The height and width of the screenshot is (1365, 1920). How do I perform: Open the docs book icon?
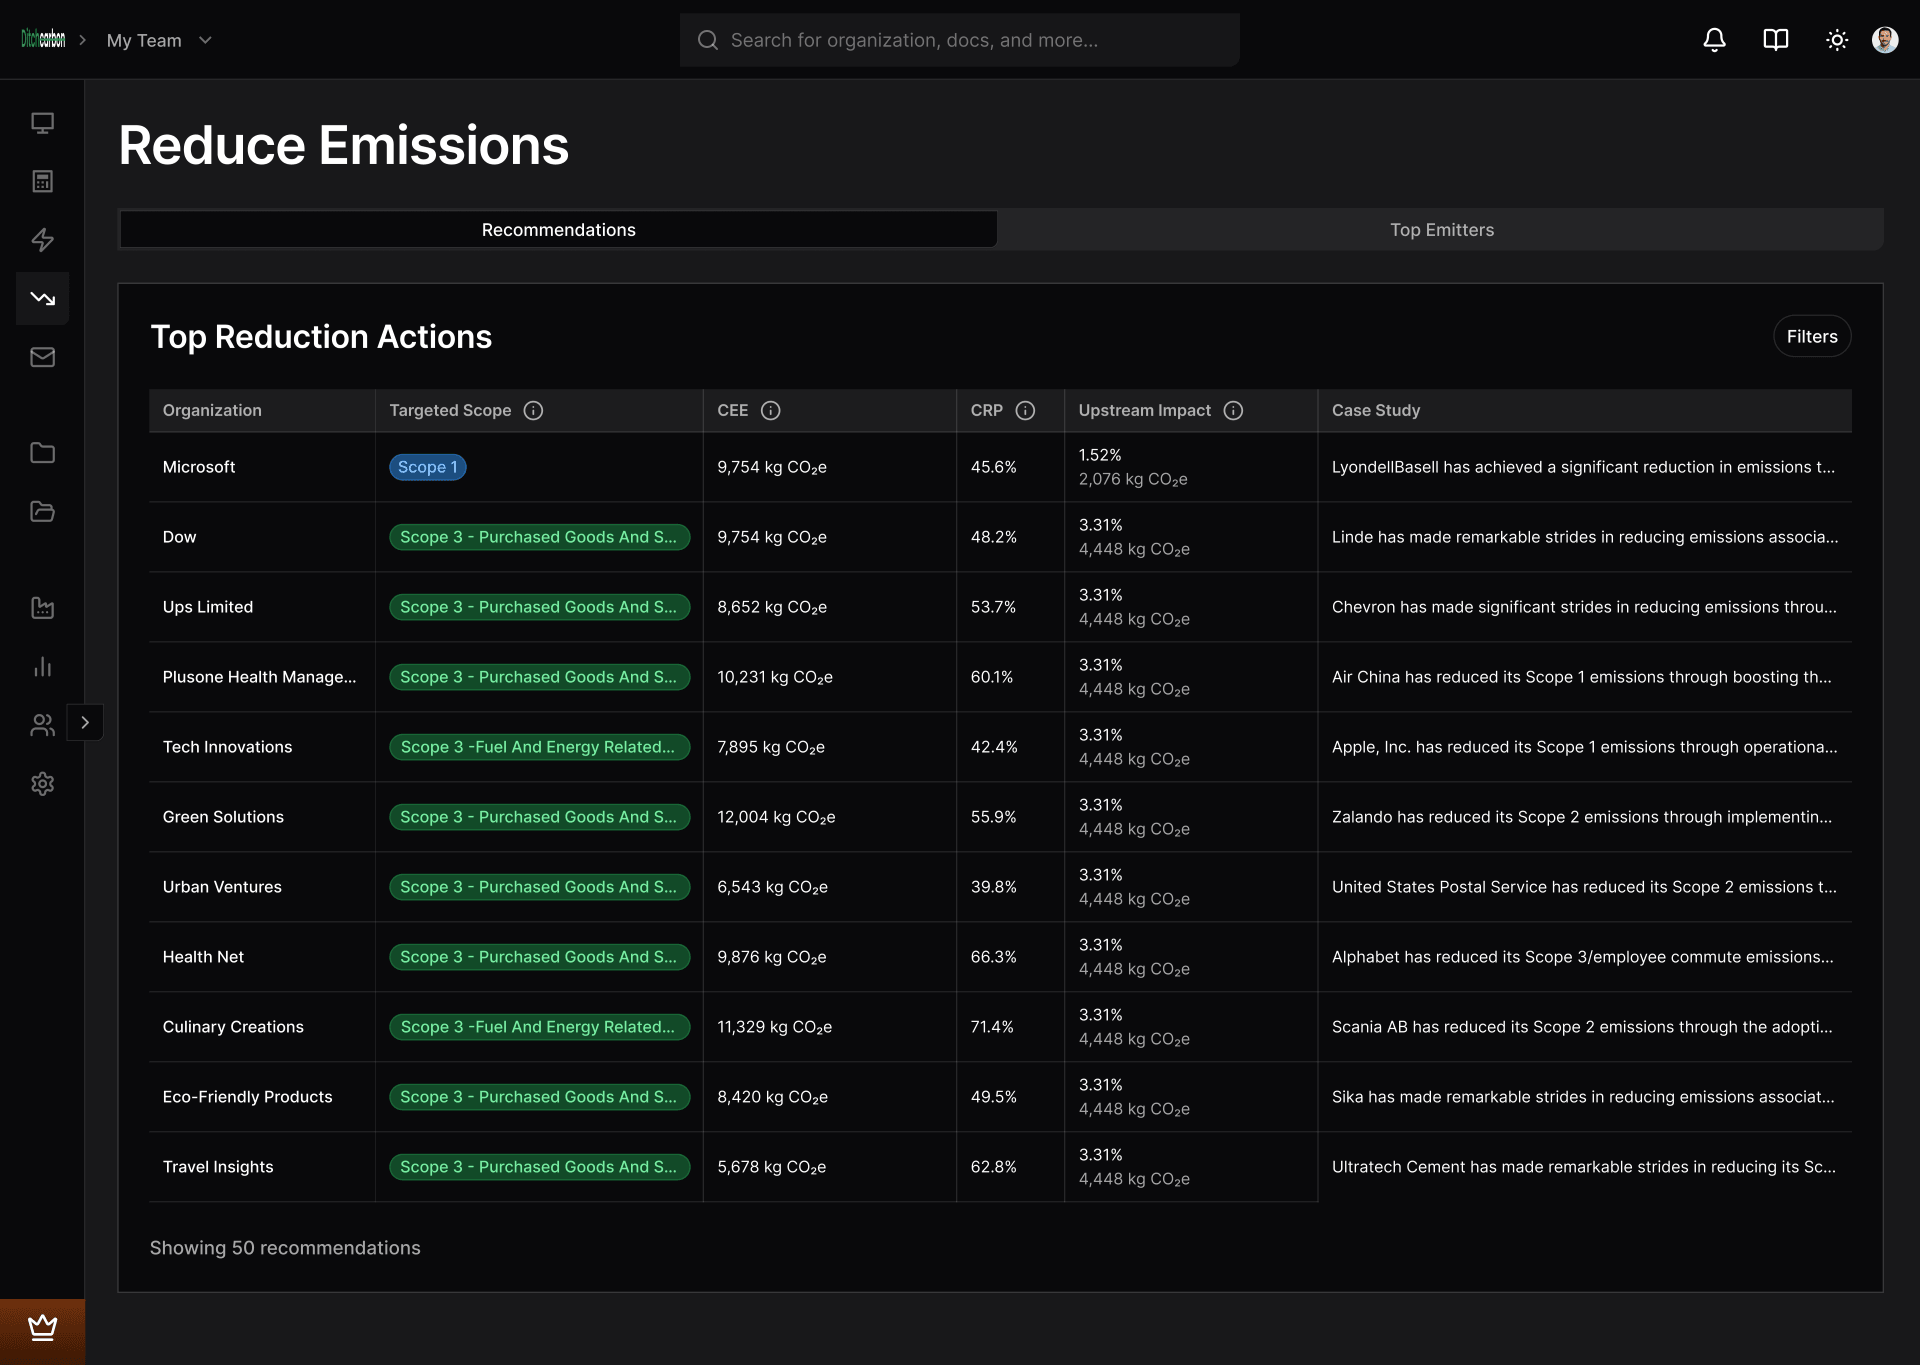pyautogui.click(x=1775, y=40)
